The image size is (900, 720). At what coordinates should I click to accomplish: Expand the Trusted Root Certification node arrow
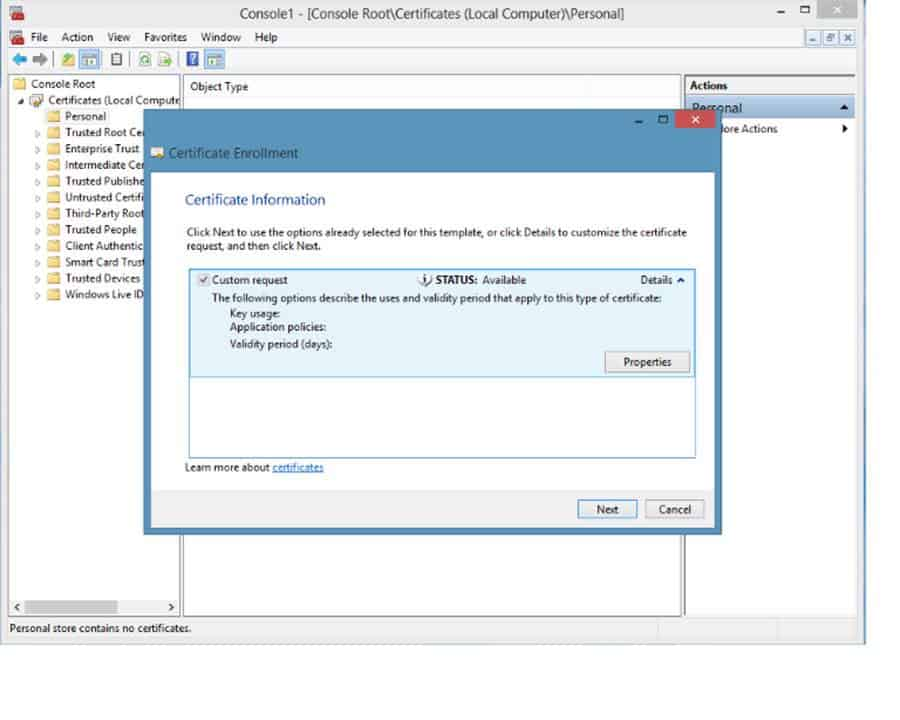[37, 133]
